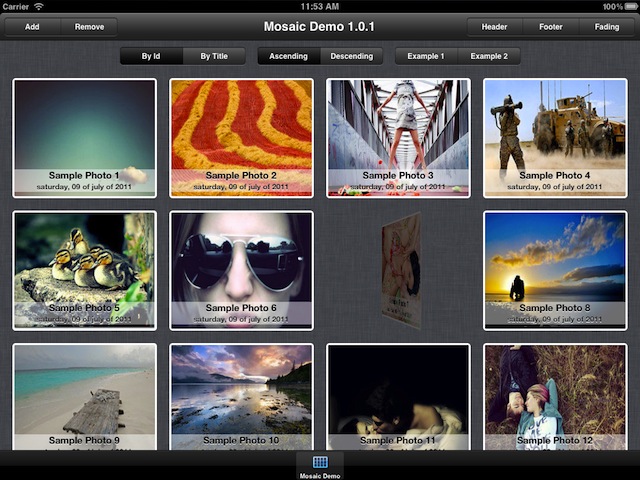Toggle the Fading option
The height and width of the screenshot is (480, 640).
tap(606, 27)
